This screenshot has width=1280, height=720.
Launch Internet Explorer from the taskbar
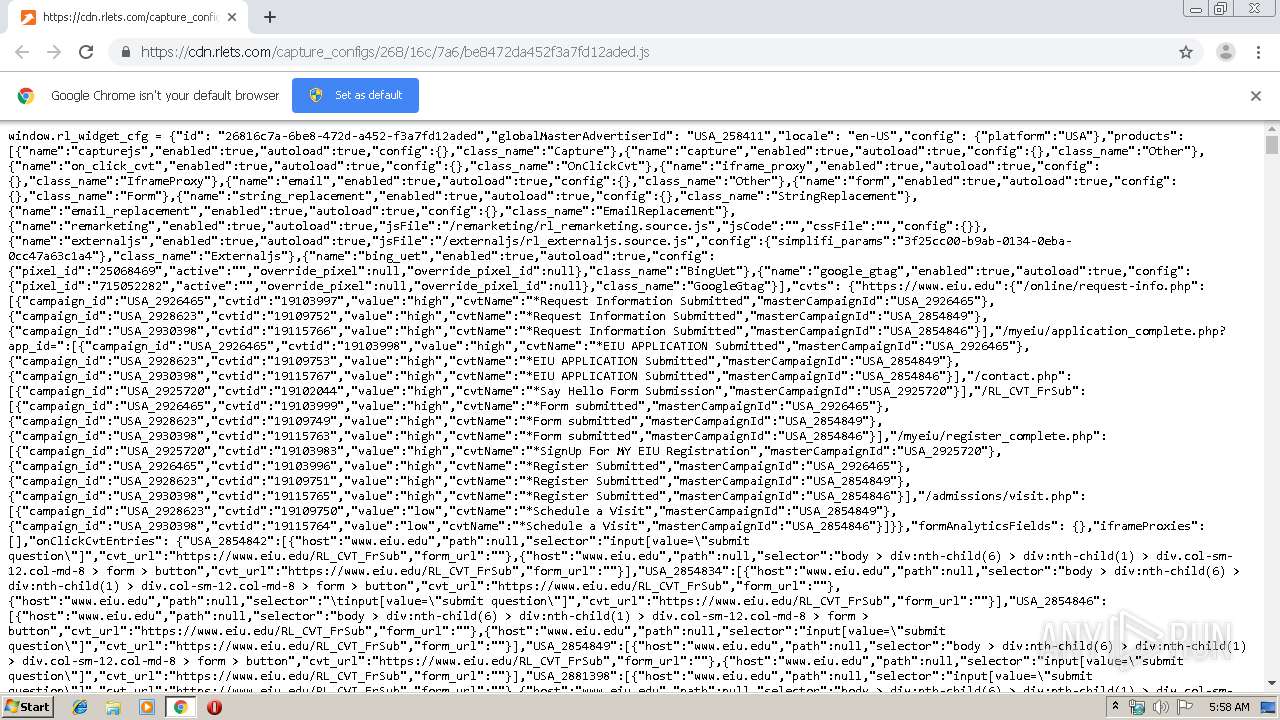[x=80, y=707]
